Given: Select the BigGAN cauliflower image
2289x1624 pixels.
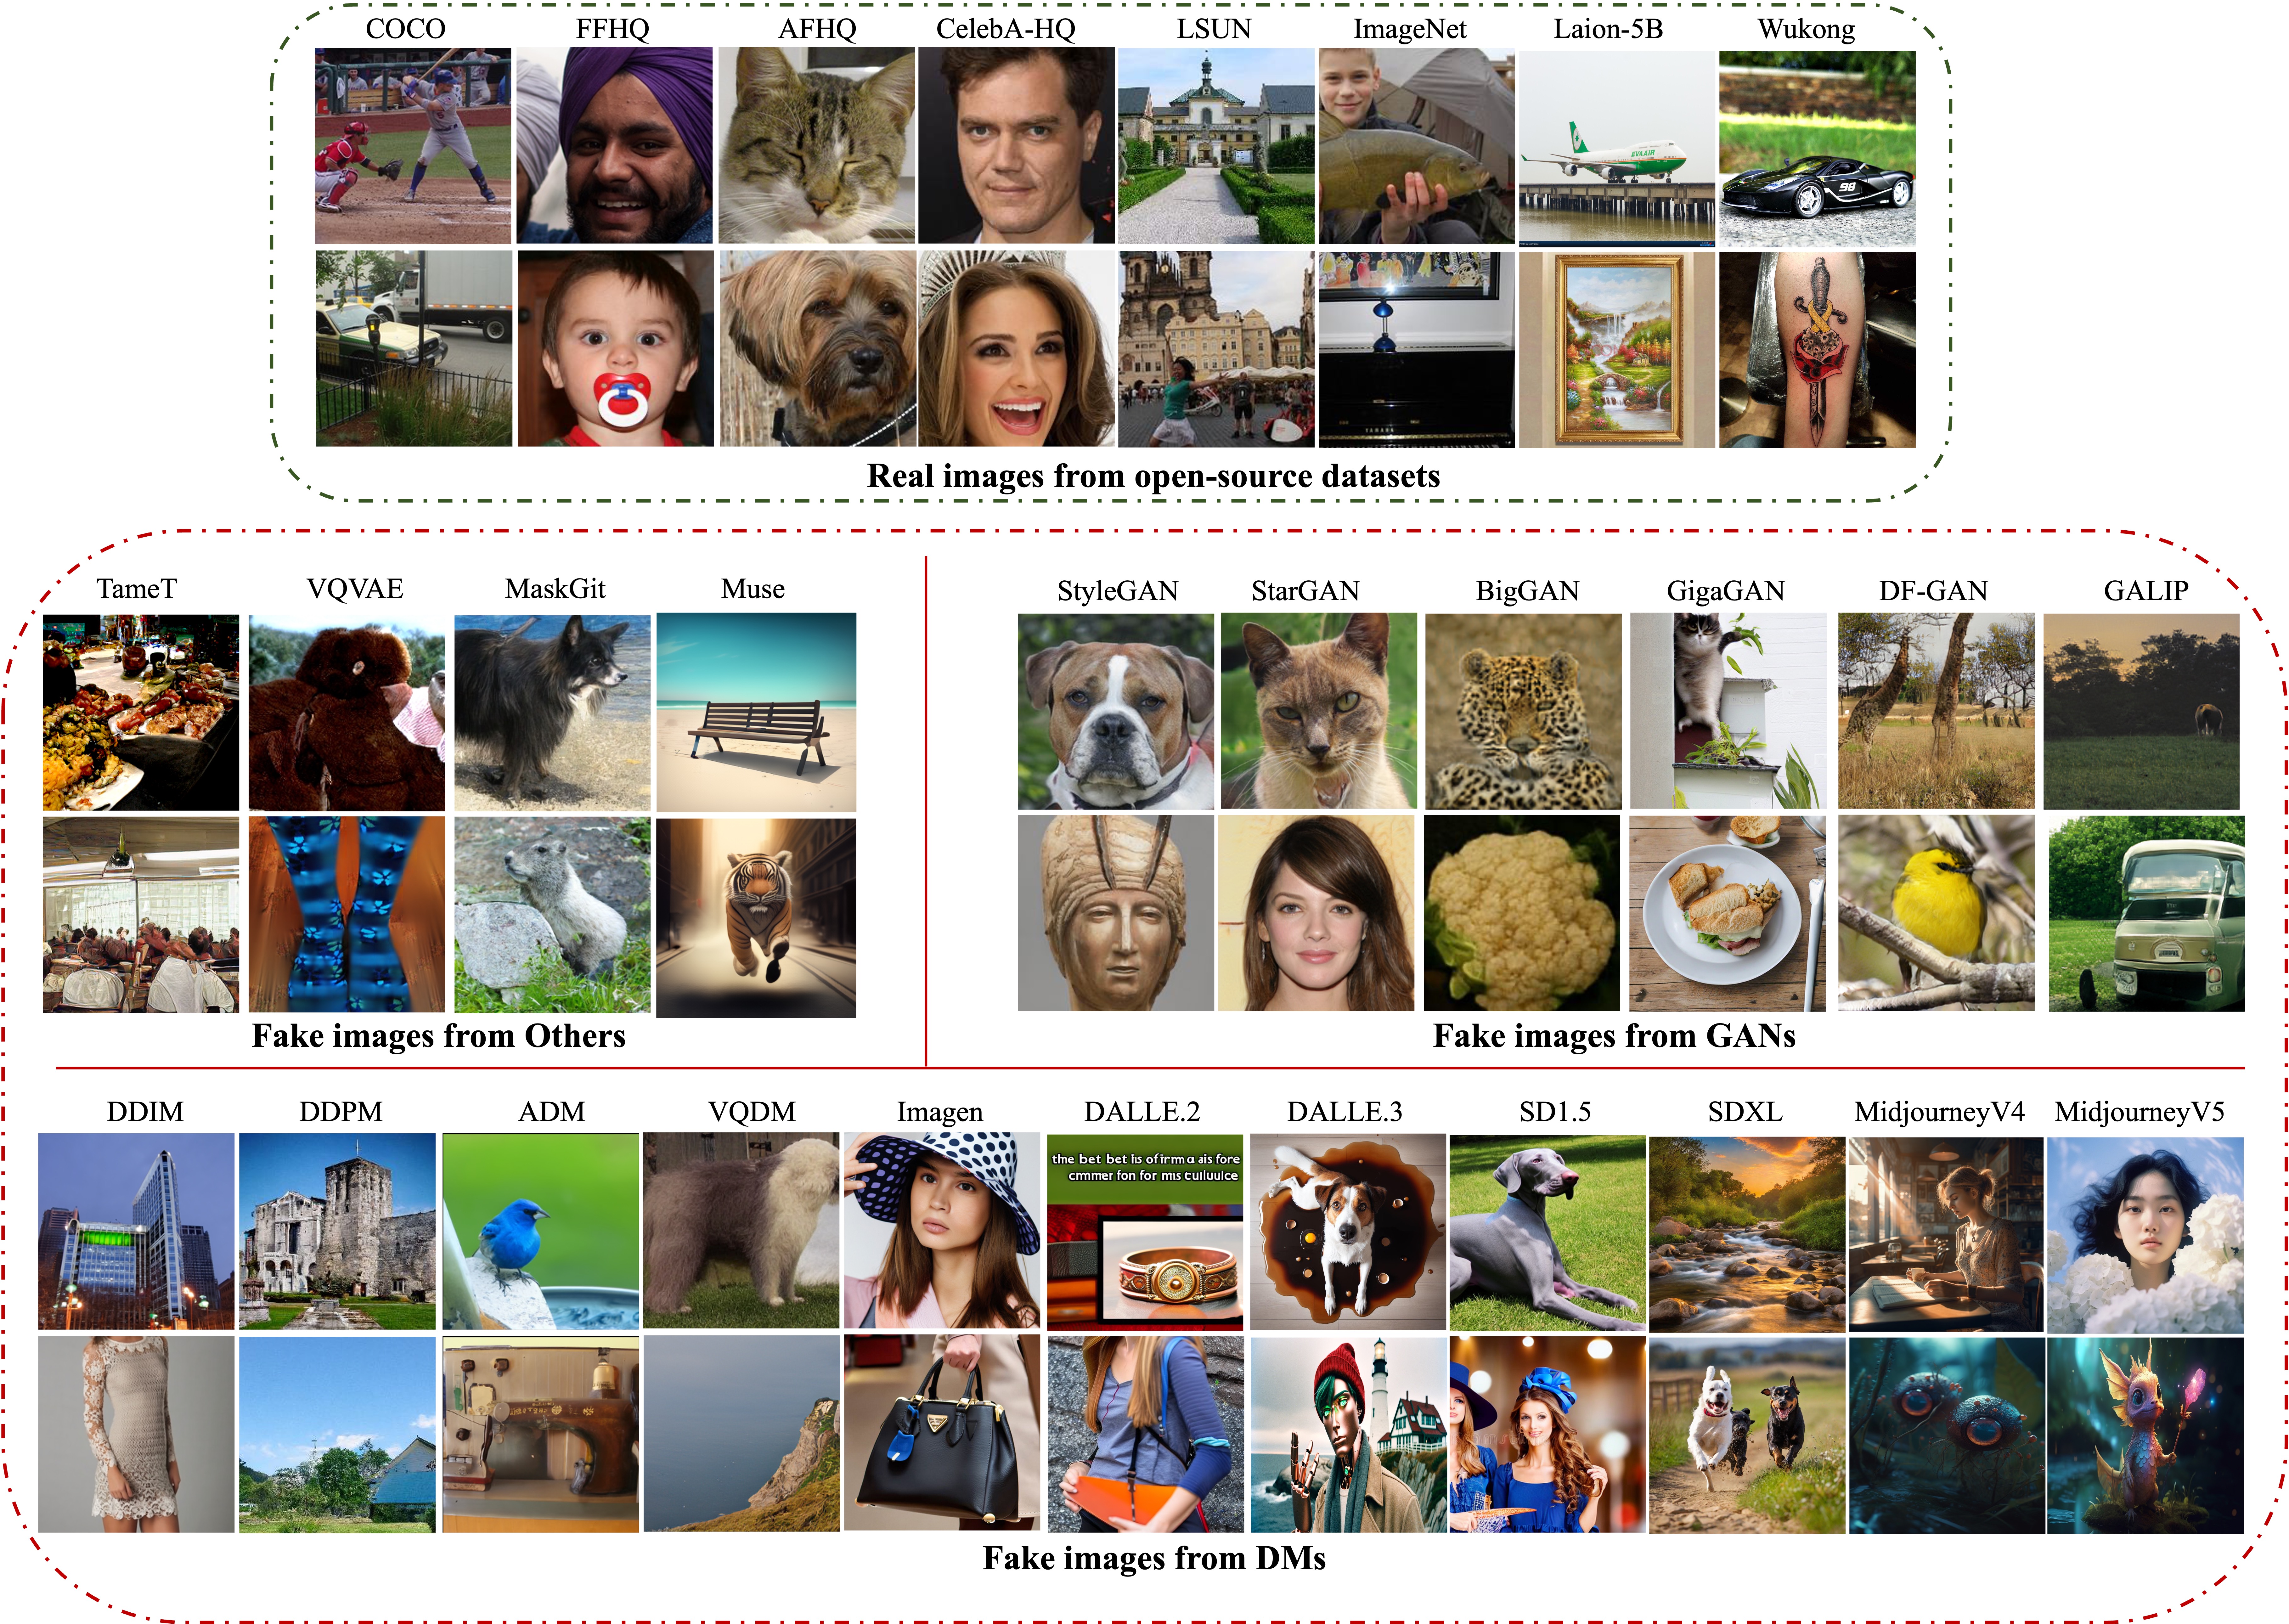Looking at the screenshot, I should click(x=1522, y=913).
